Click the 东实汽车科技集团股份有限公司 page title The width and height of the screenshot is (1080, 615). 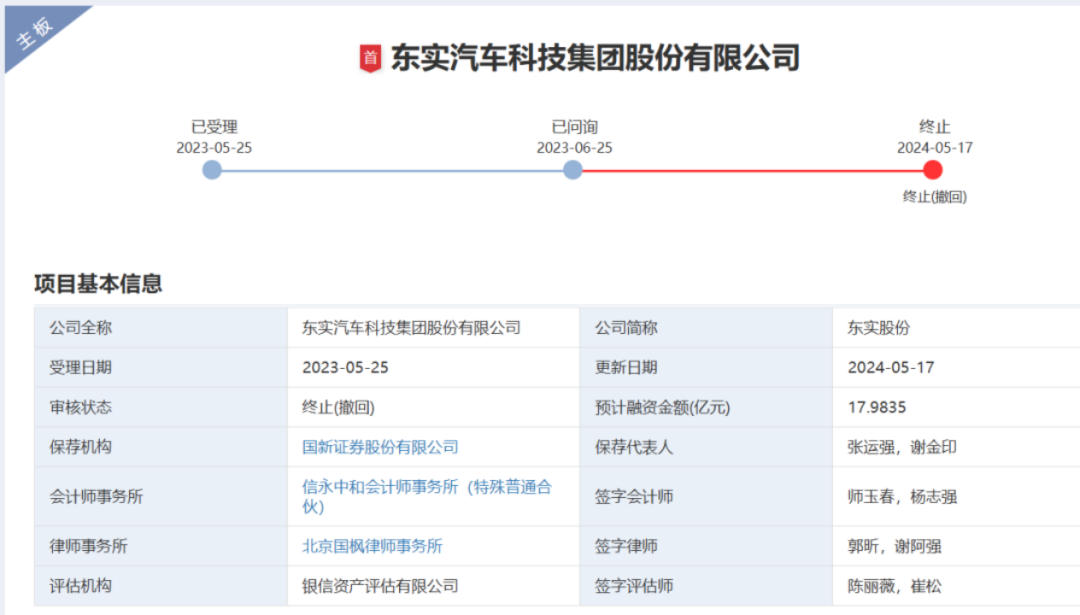[x=594, y=58]
